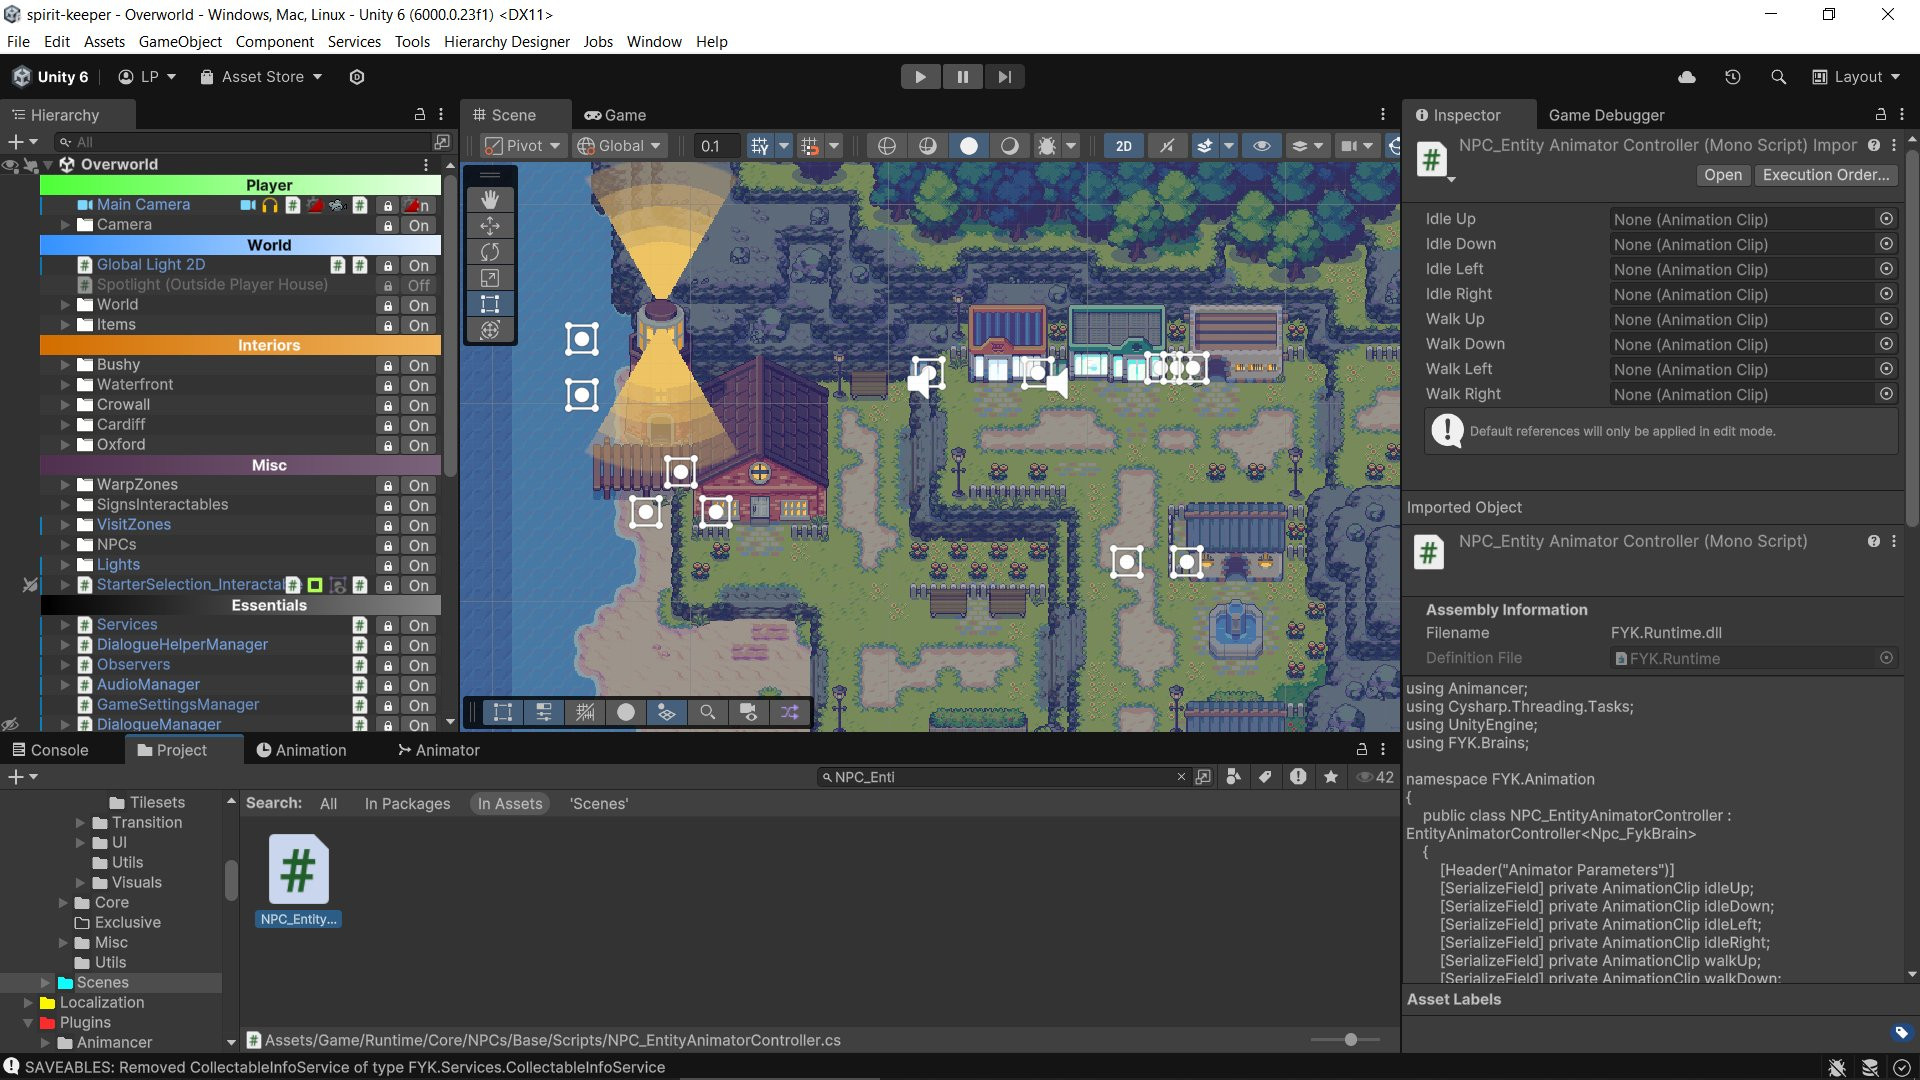
Task: Toggle On state for NPCs row
Action: [x=418, y=545]
